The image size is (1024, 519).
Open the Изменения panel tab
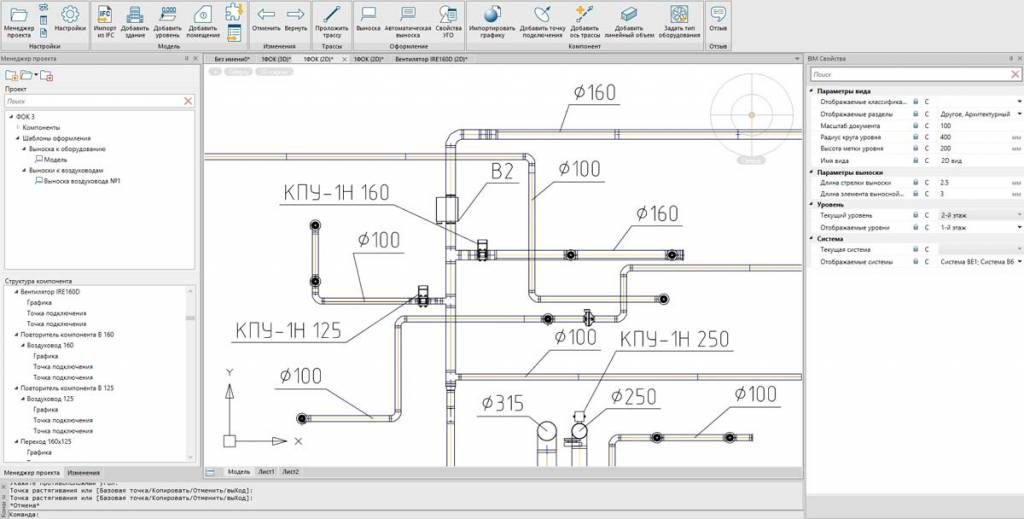coord(84,472)
